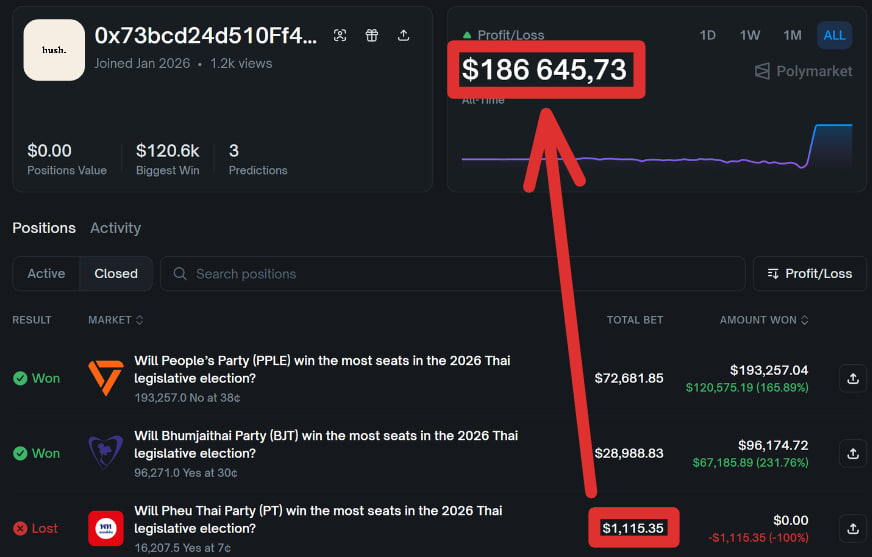Click the $72,681.85 total bet value
The width and height of the screenshot is (872, 557).
(x=628, y=378)
